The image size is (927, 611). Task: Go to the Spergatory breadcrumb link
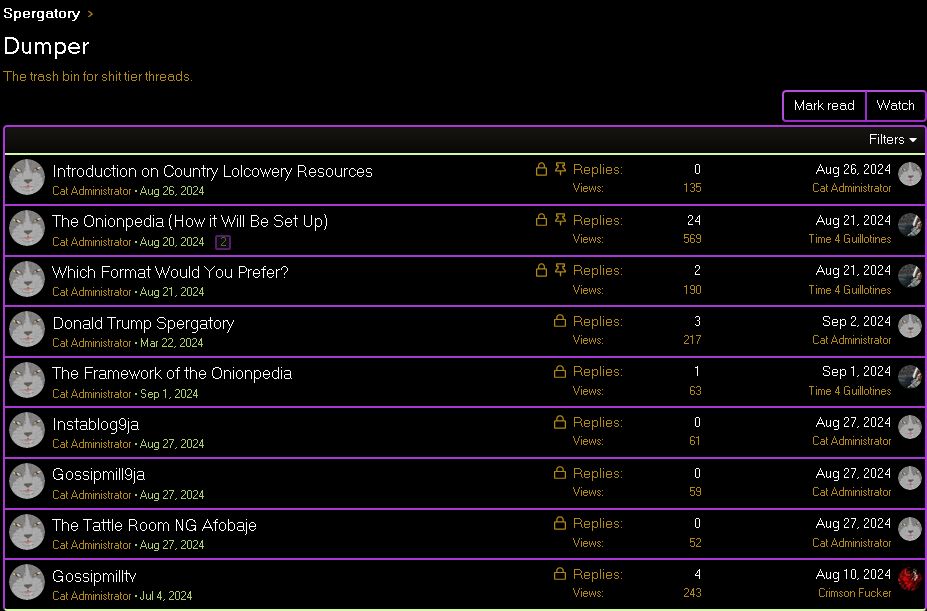41,14
